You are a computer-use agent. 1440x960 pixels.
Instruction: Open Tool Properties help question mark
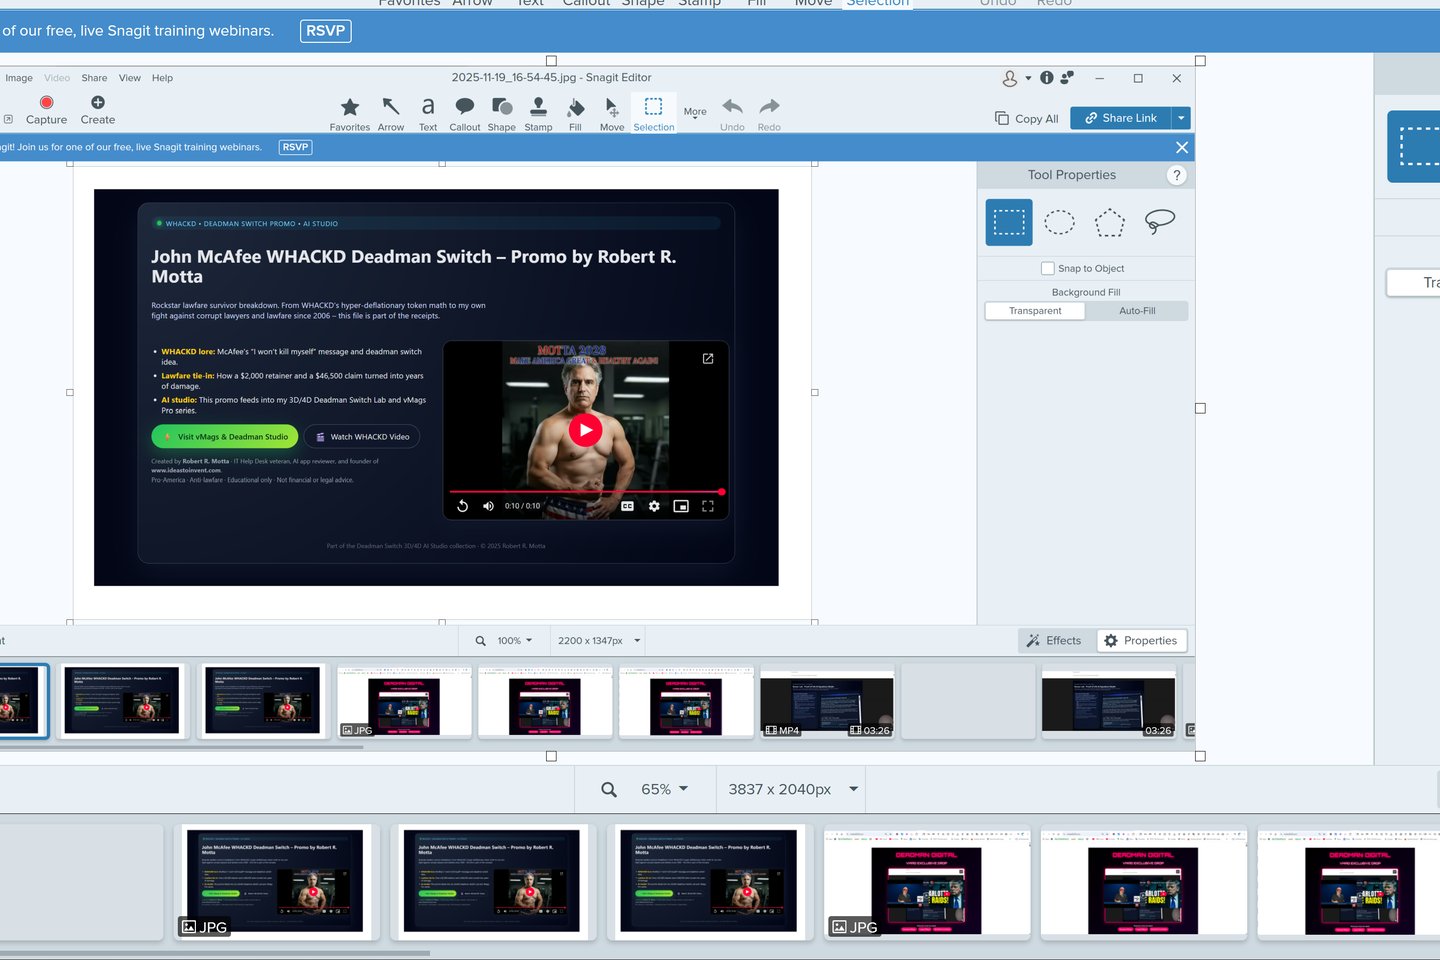tap(1177, 175)
